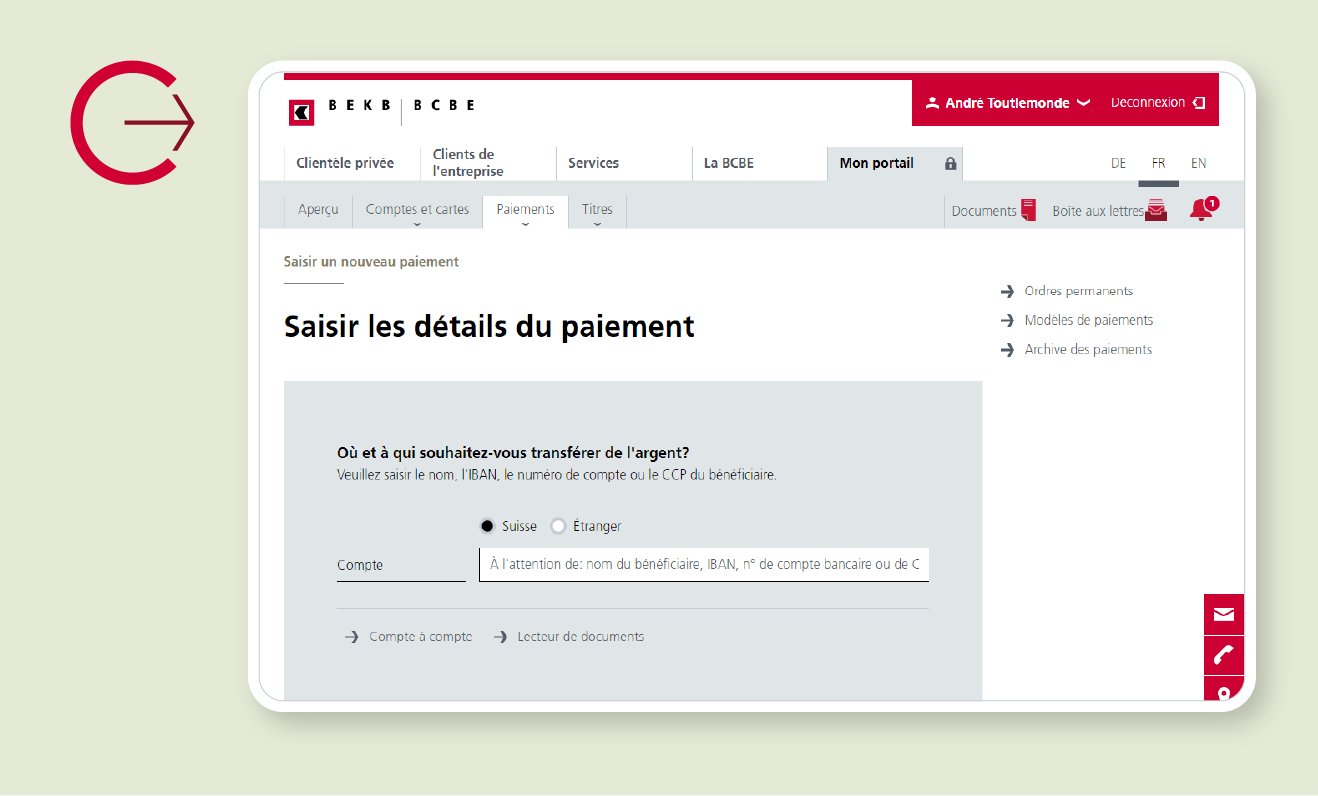1318x796 pixels.
Task: Click the padlock icon on Mon portail
Action: [950, 163]
